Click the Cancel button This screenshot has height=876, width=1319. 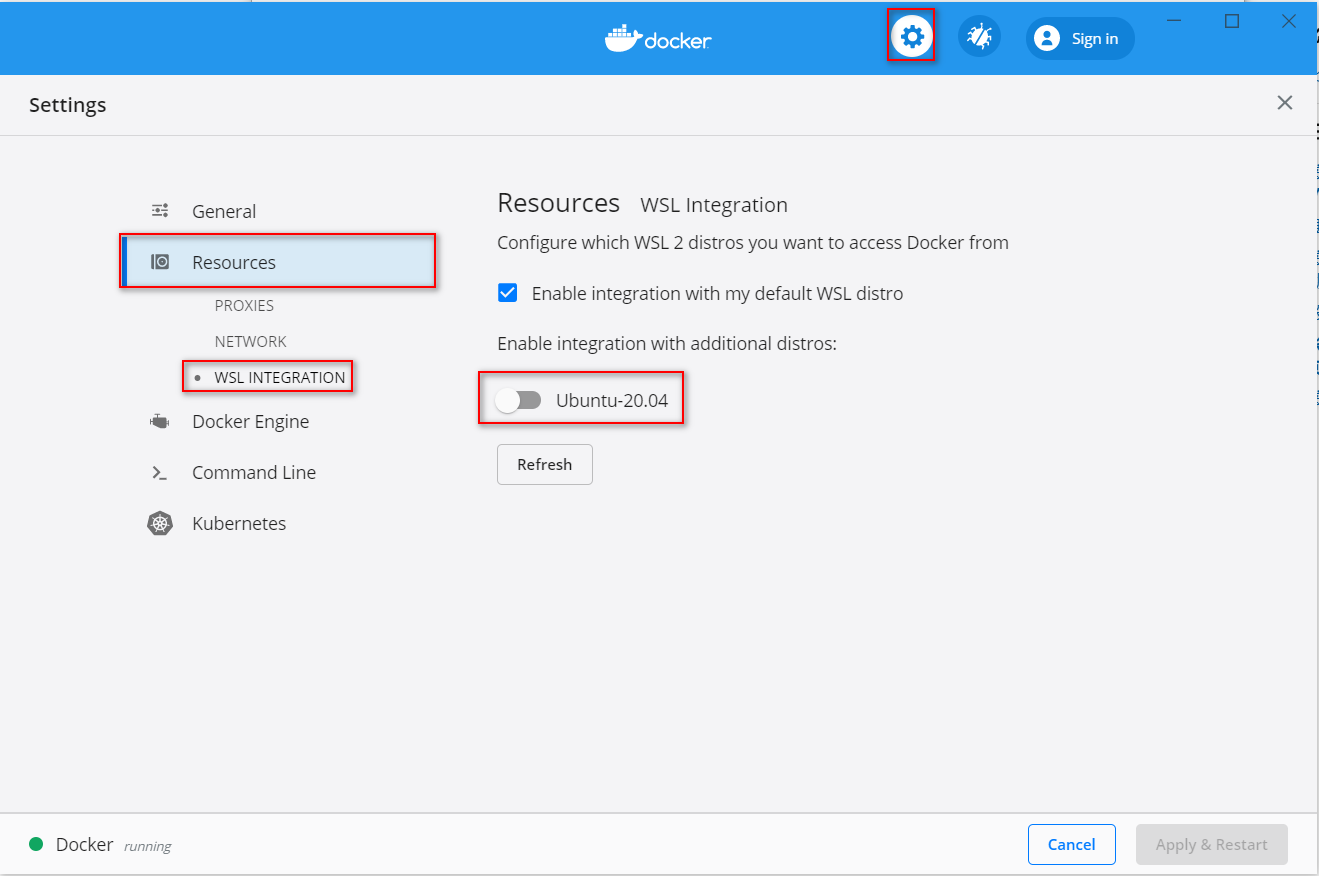click(1072, 844)
